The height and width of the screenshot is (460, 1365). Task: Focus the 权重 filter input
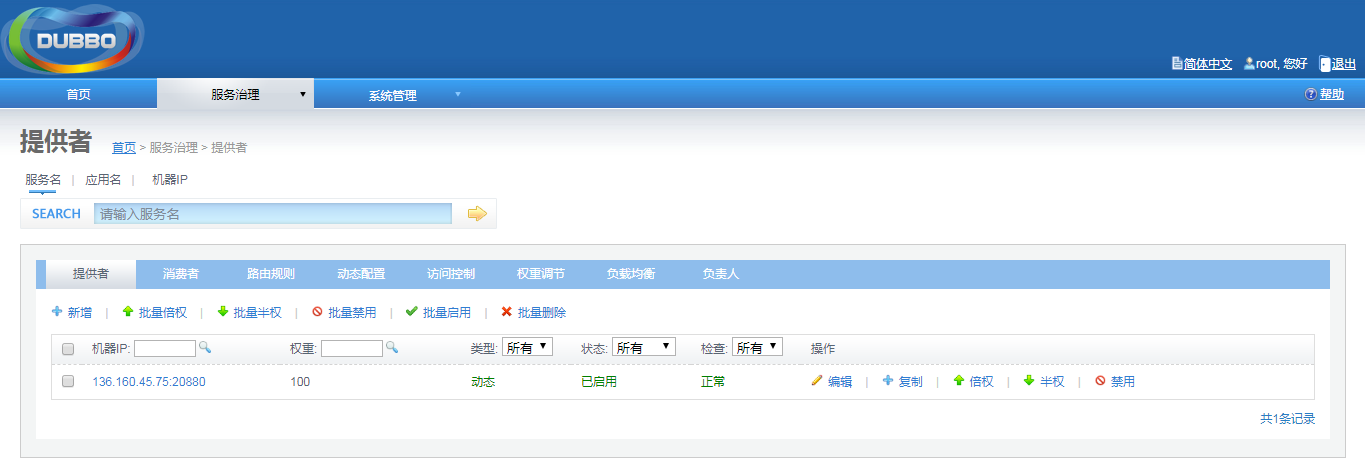click(352, 348)
